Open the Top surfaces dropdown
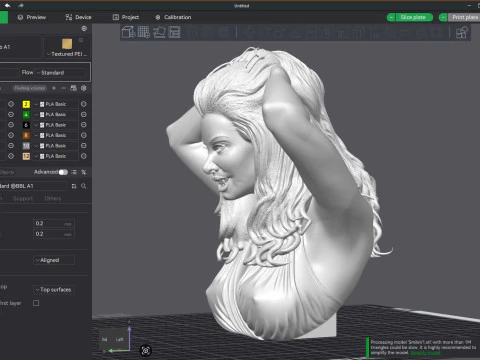Viewport: 480px width, 360px height. tap(54, 290)
